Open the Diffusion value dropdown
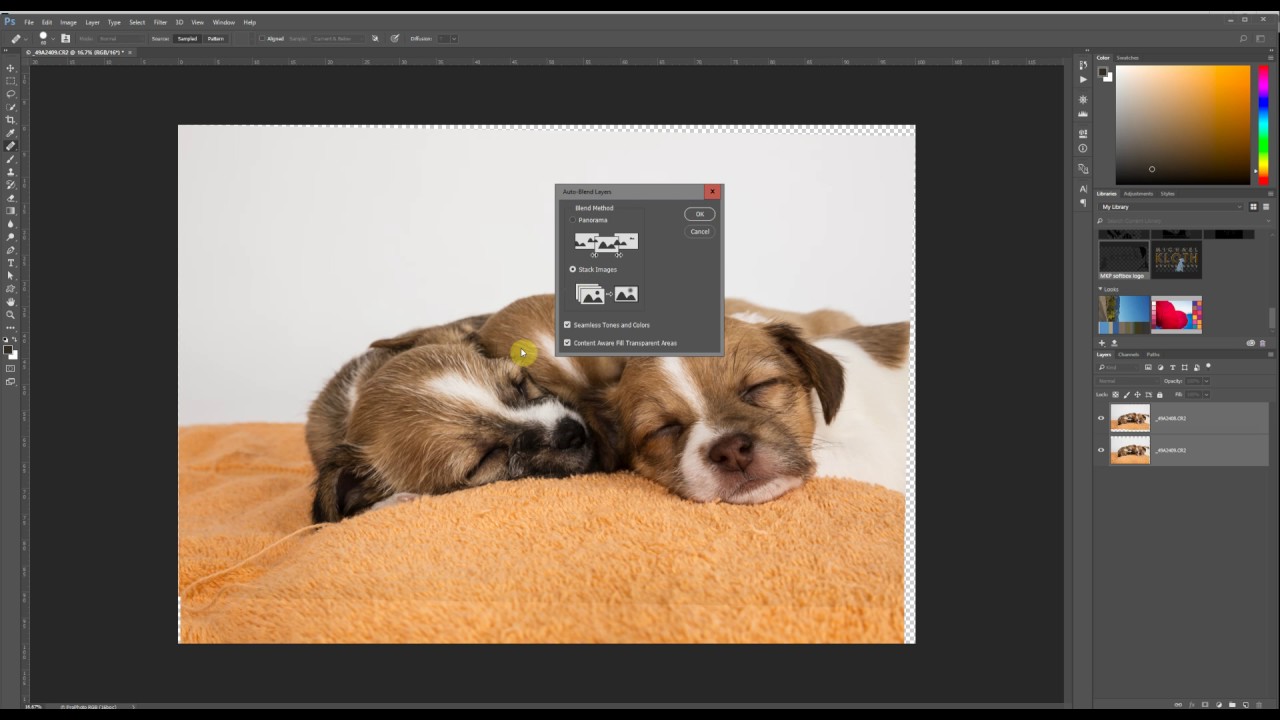 [454, 38]
